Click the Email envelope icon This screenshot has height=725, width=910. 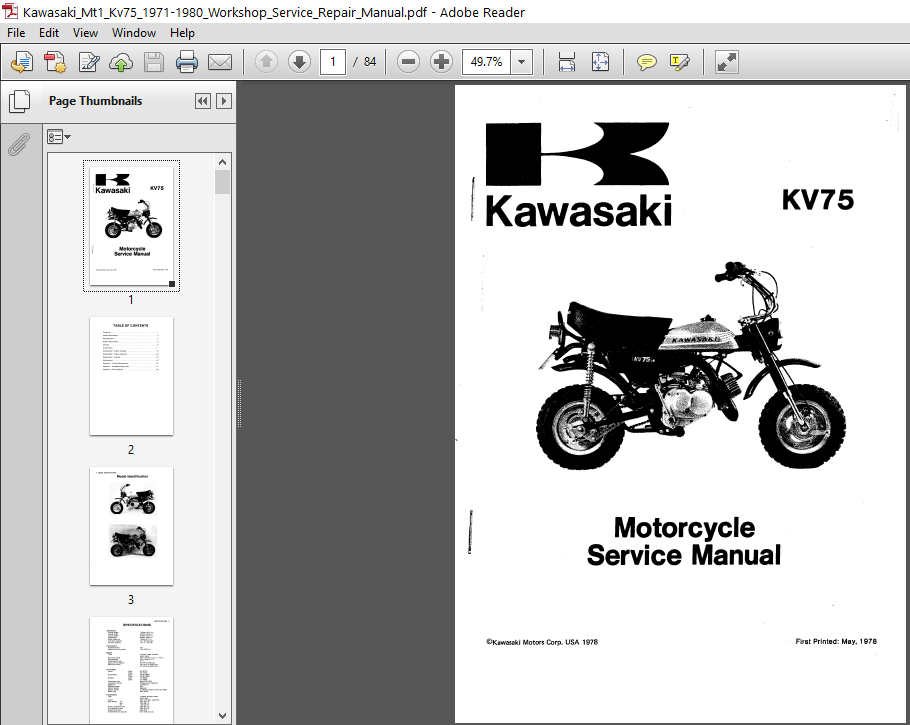[219, 62]
